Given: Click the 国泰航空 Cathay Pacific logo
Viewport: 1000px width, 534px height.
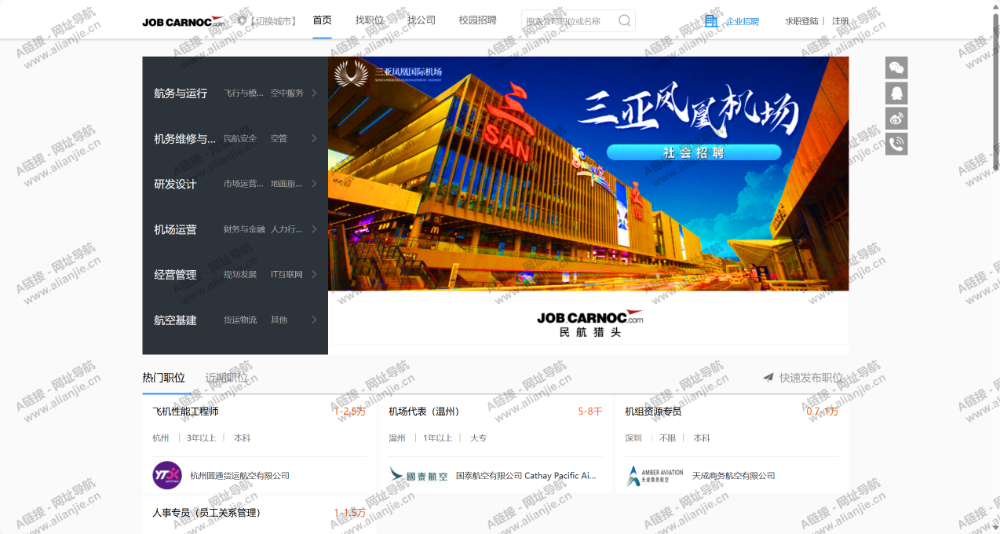Looking at the screenshot, I should pyautogui.click(x=418, y=475).
